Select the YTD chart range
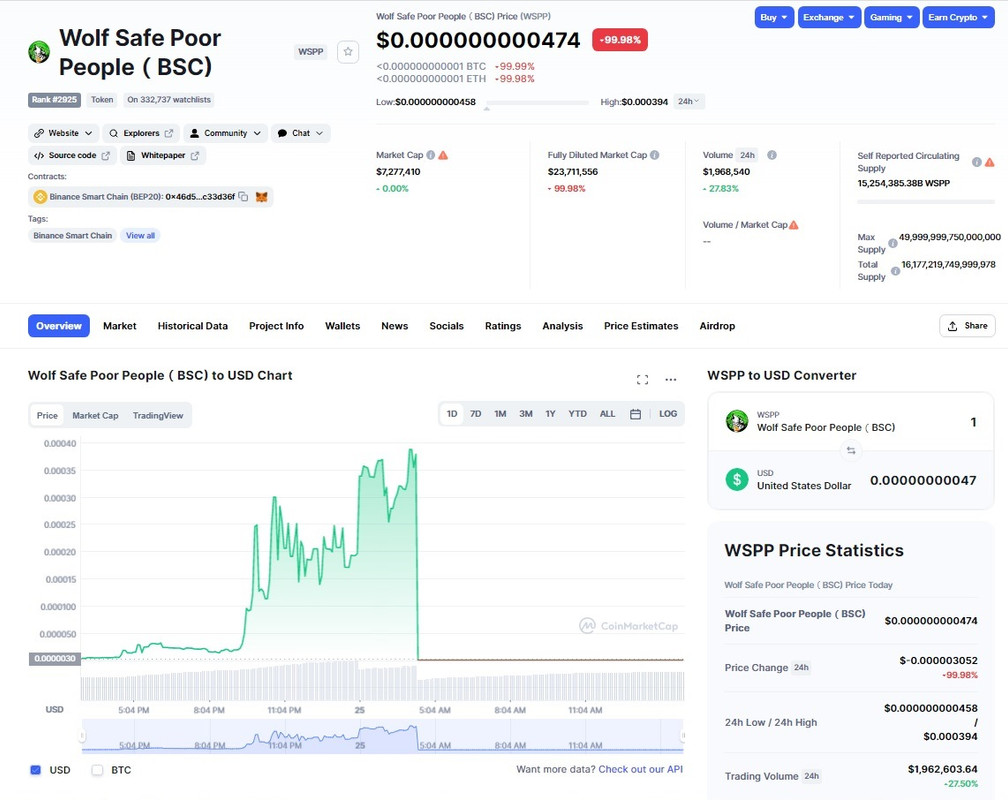Screen dimensions: 1008x800 [577, 414]
